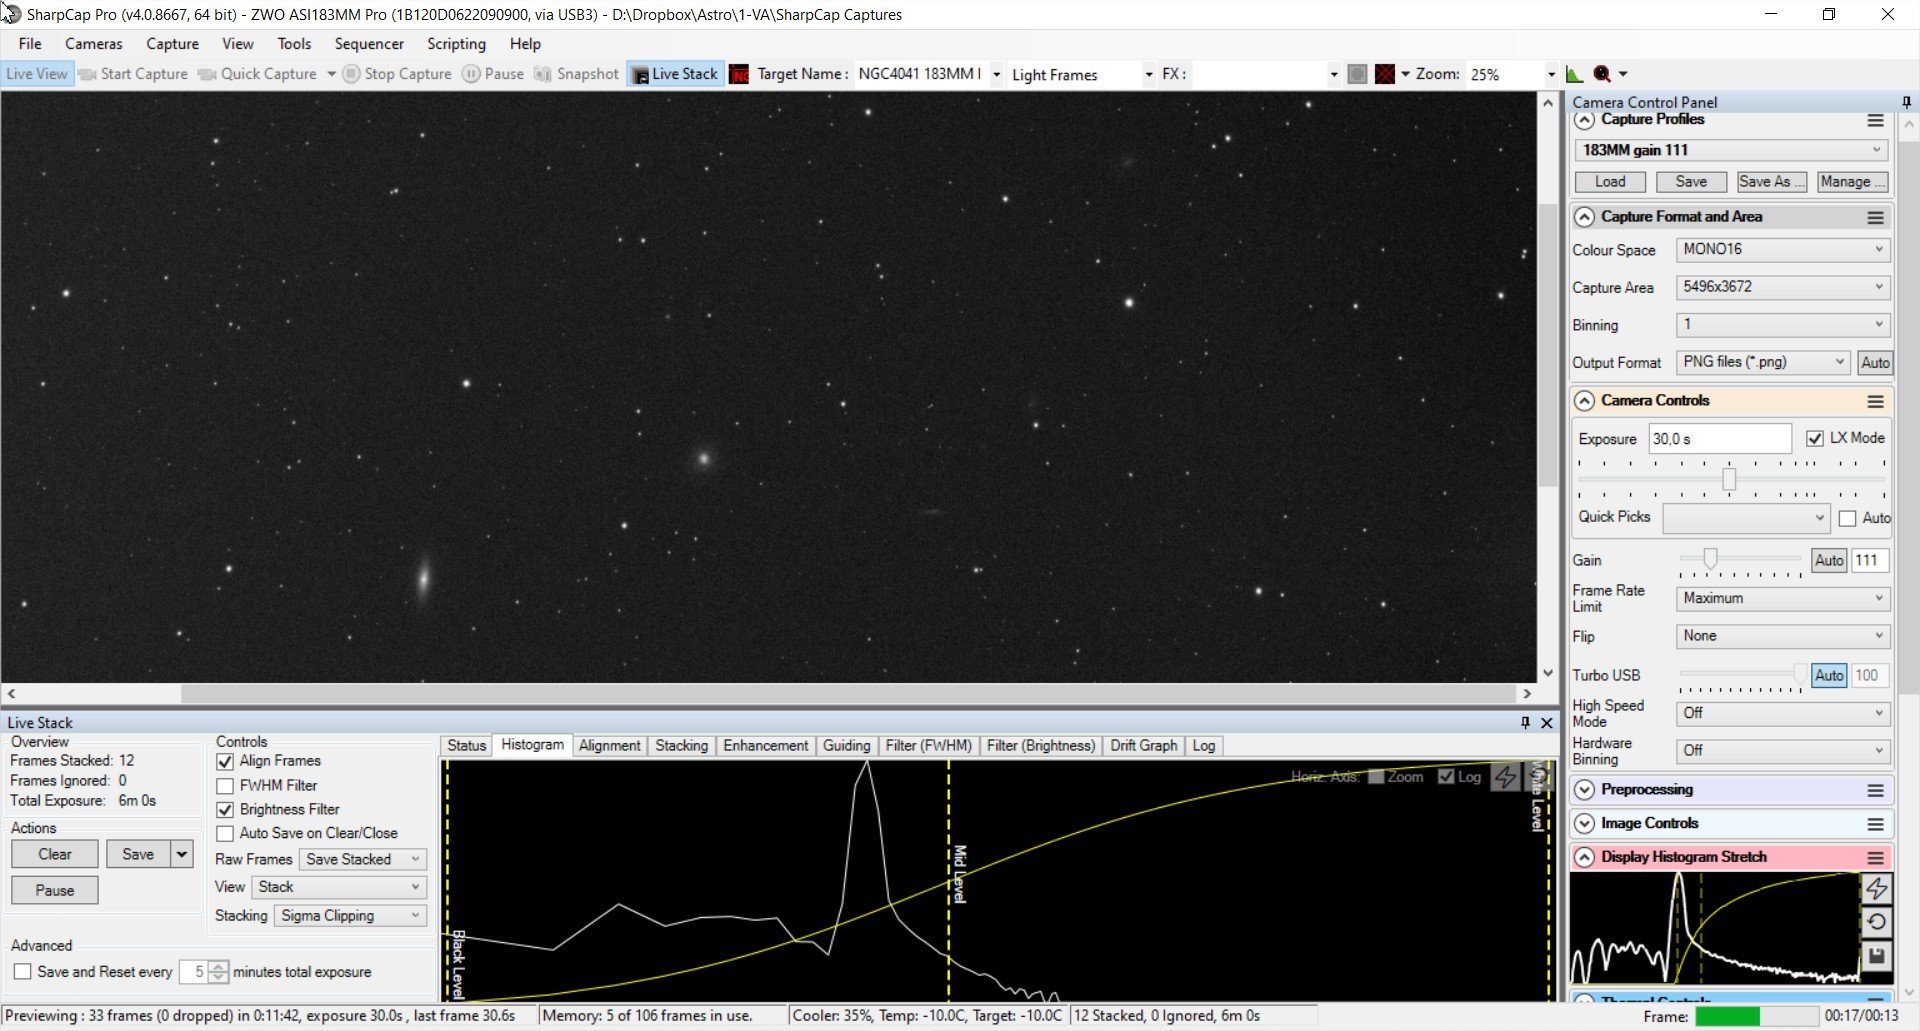Open the Stacking Sigma Clipping dropdown
The image size is (1920, 1031).
click(351, 916)
